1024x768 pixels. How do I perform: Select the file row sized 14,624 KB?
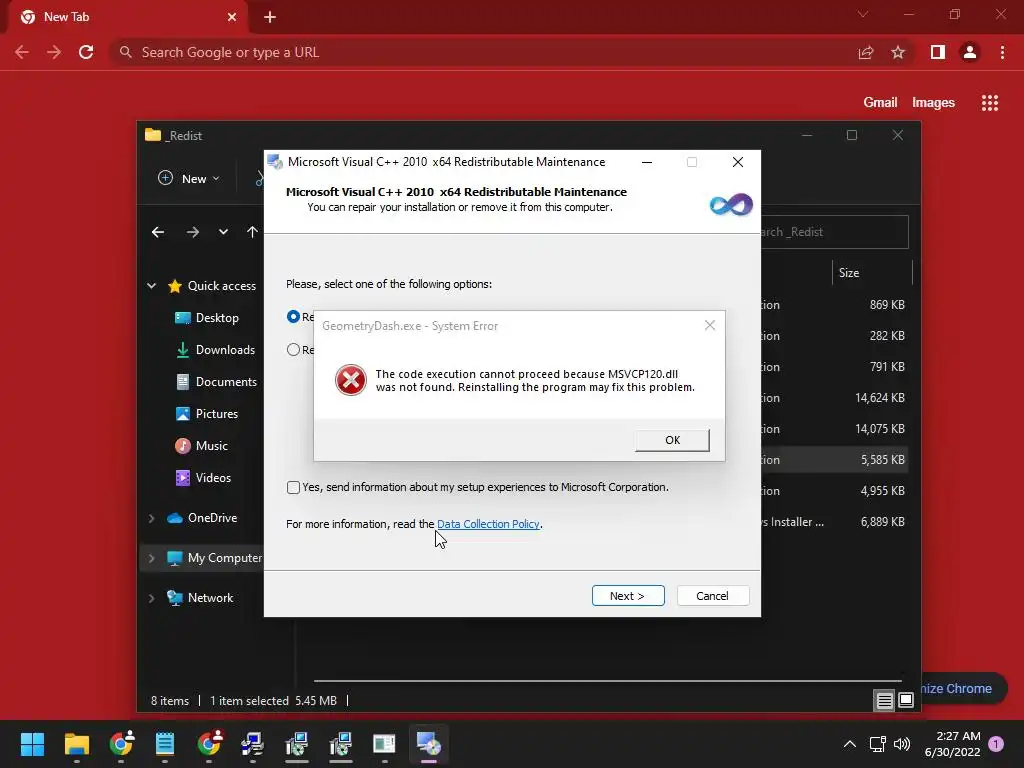pos(833,398)
